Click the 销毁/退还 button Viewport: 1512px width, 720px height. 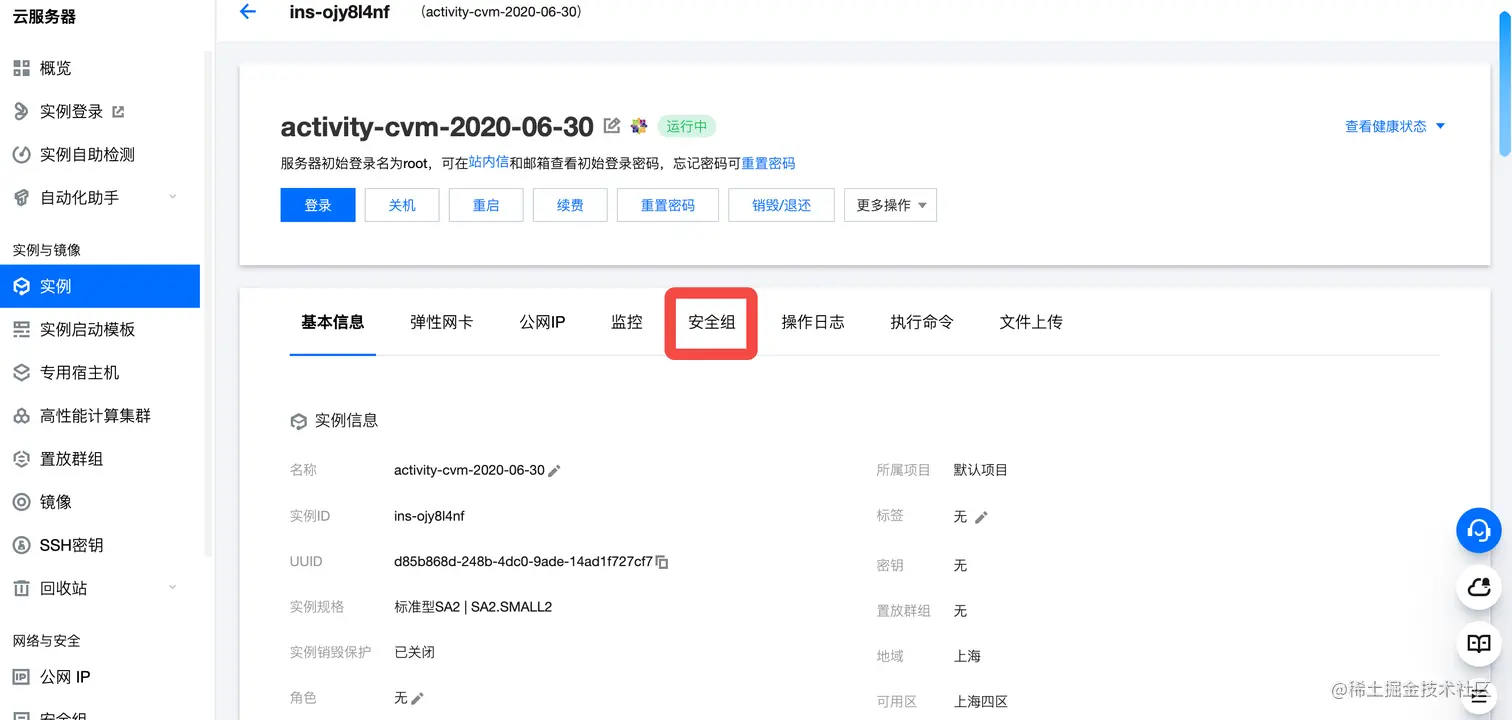782,205
